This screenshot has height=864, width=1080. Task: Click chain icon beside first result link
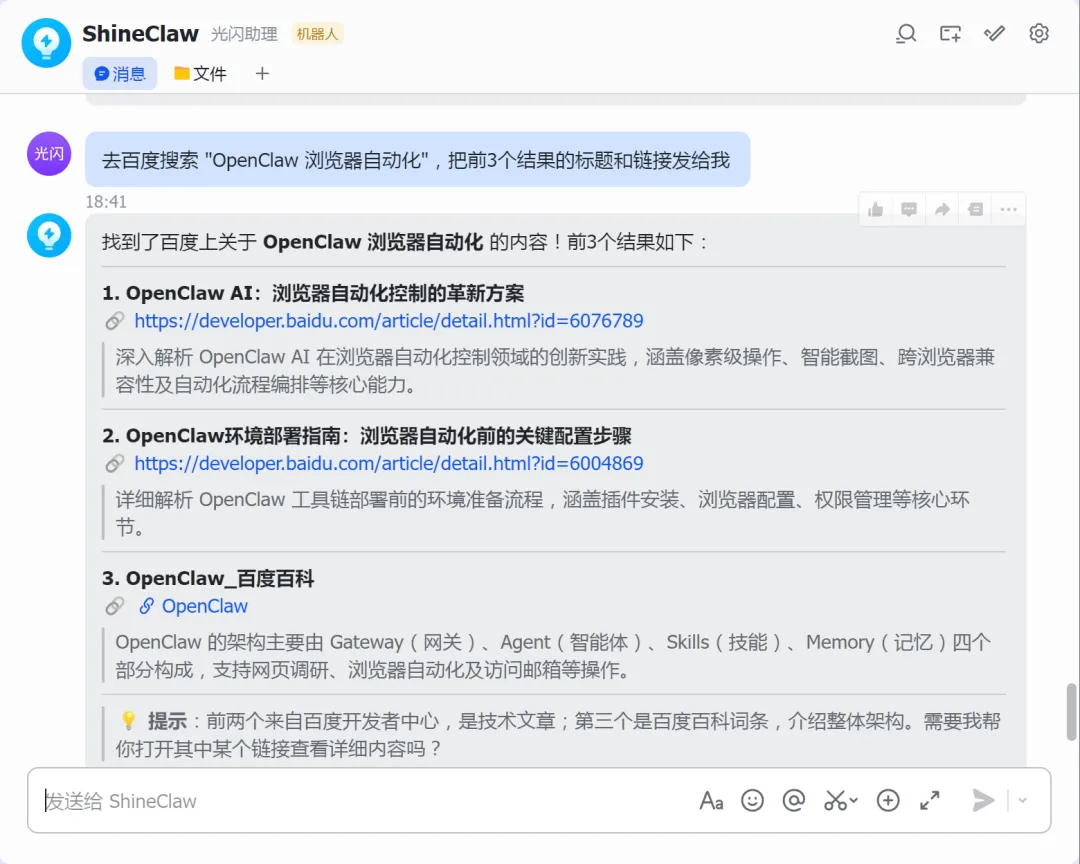pyautogui.click(x=114, y=321)
